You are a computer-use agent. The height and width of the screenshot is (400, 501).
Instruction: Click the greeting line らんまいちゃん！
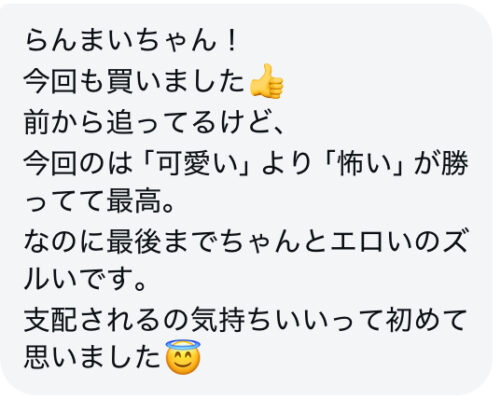(x=131, y=41)
